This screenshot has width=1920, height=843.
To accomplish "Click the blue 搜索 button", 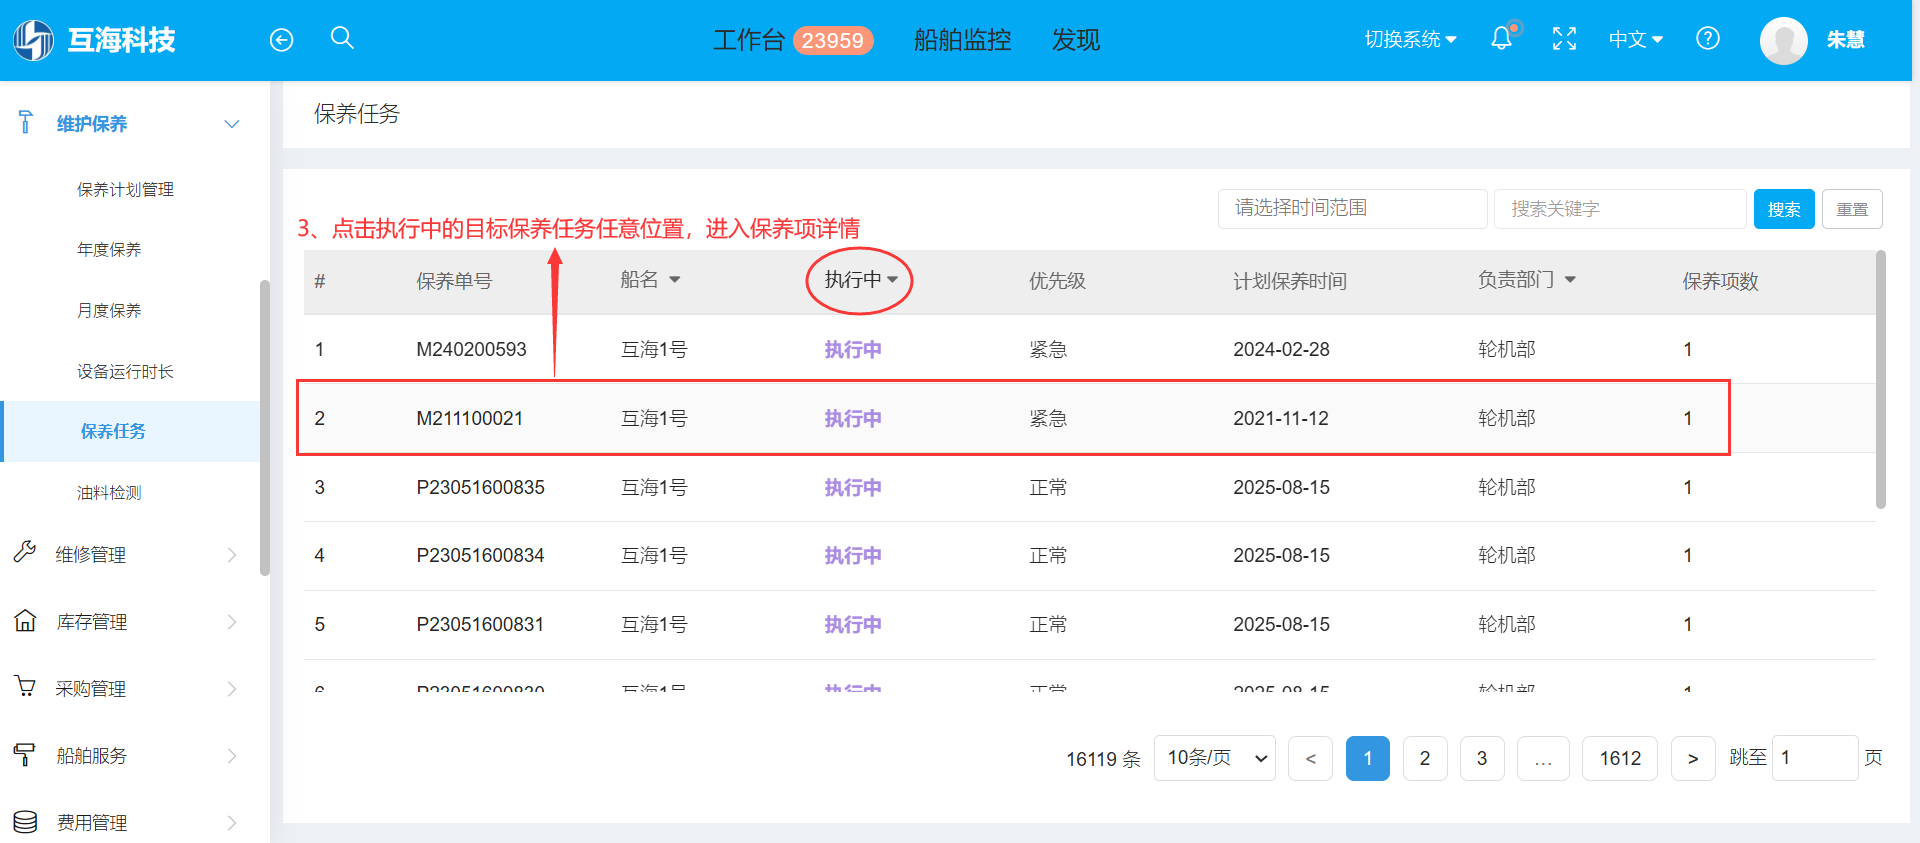I will (x=1784, y=209).
